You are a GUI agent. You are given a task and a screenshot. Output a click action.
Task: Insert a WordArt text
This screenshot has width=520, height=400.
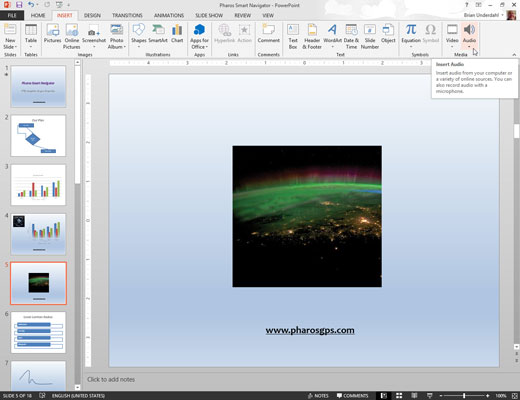pos(332,36)
